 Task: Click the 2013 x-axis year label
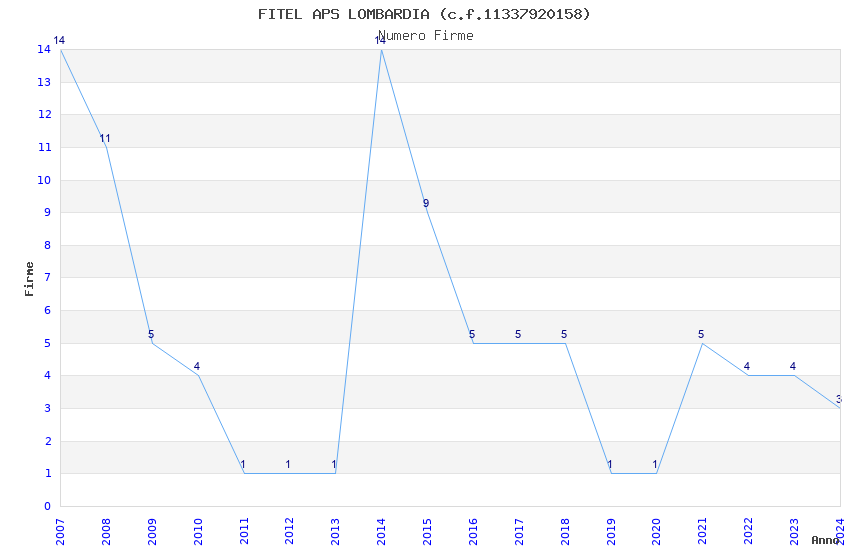[x=336, y=532]
